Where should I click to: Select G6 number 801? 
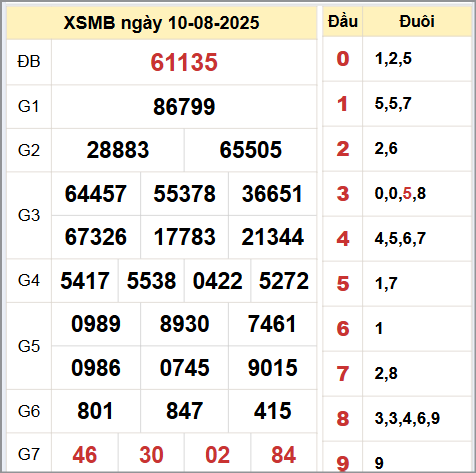95,411
